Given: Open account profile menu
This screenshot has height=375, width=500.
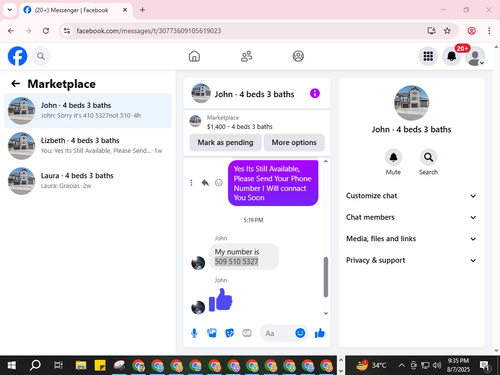Looking at the screenshot, I should coord(475,56).
